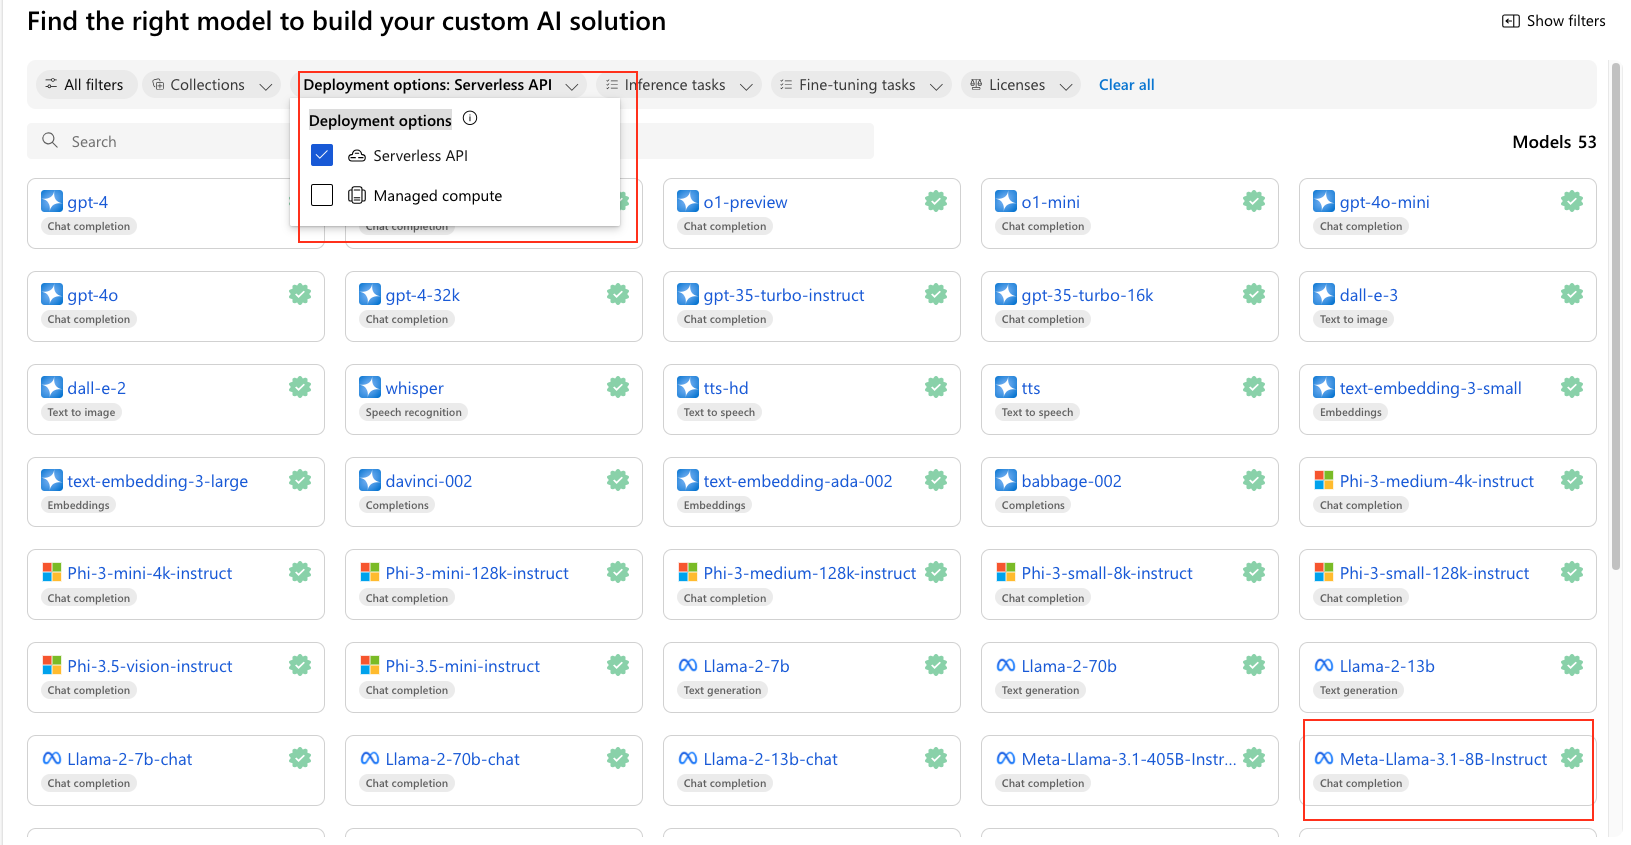Viewport: 1631px width, 845px height.
Task: Click the Meta logo on Llama-2-13b-chat card
Action: [688, 758]
